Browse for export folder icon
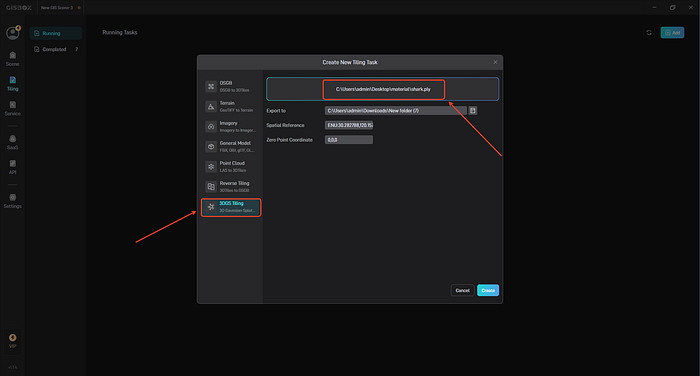This screenshot has width=700, height=376. pyautogui.click(x=473, y=110)
